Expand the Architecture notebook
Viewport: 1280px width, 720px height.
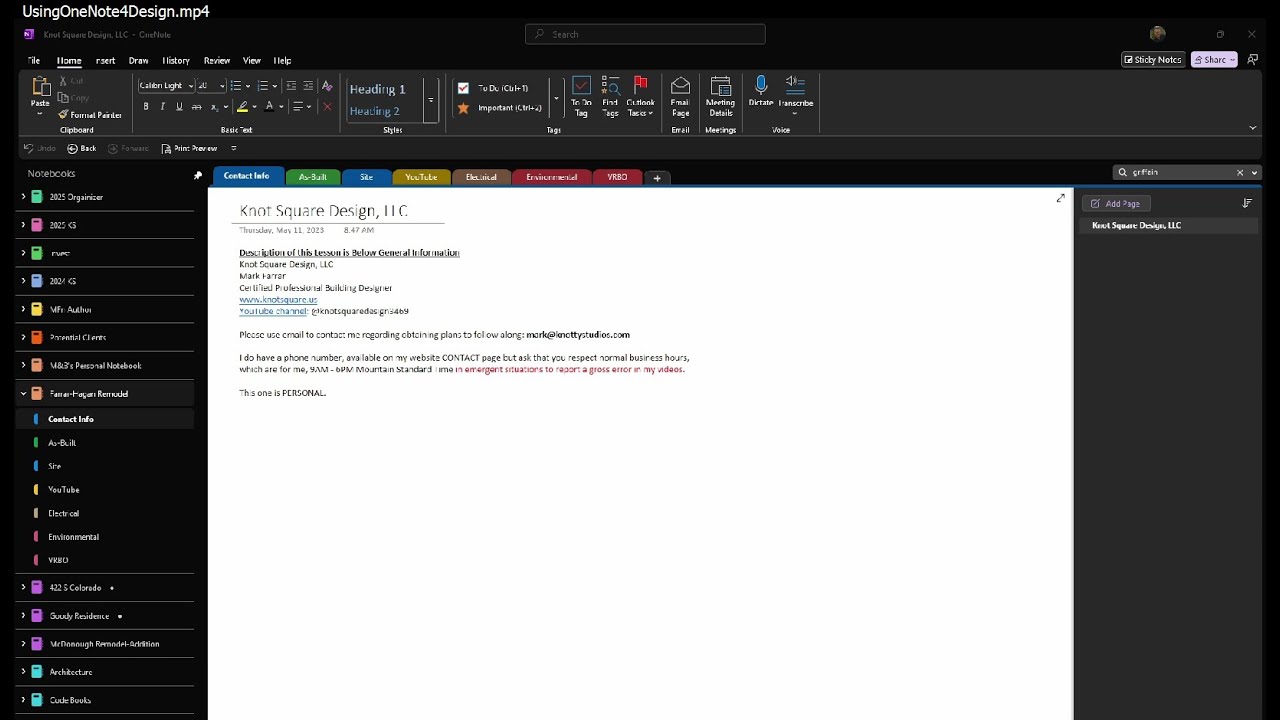[23, 672]
